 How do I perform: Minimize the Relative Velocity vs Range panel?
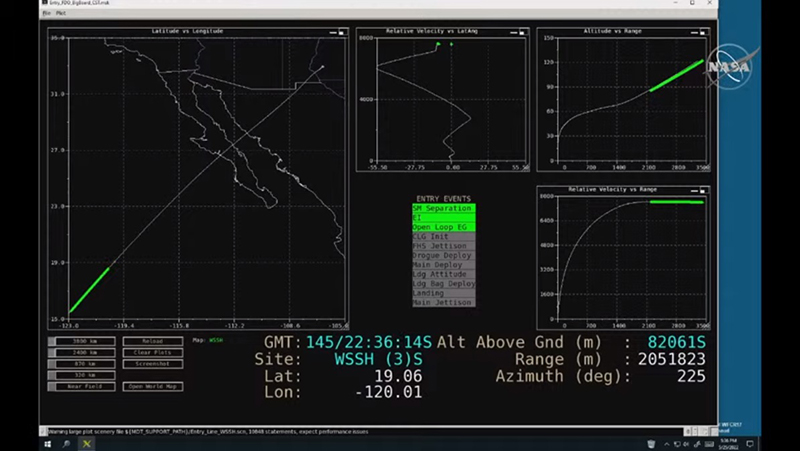(694, 191)
